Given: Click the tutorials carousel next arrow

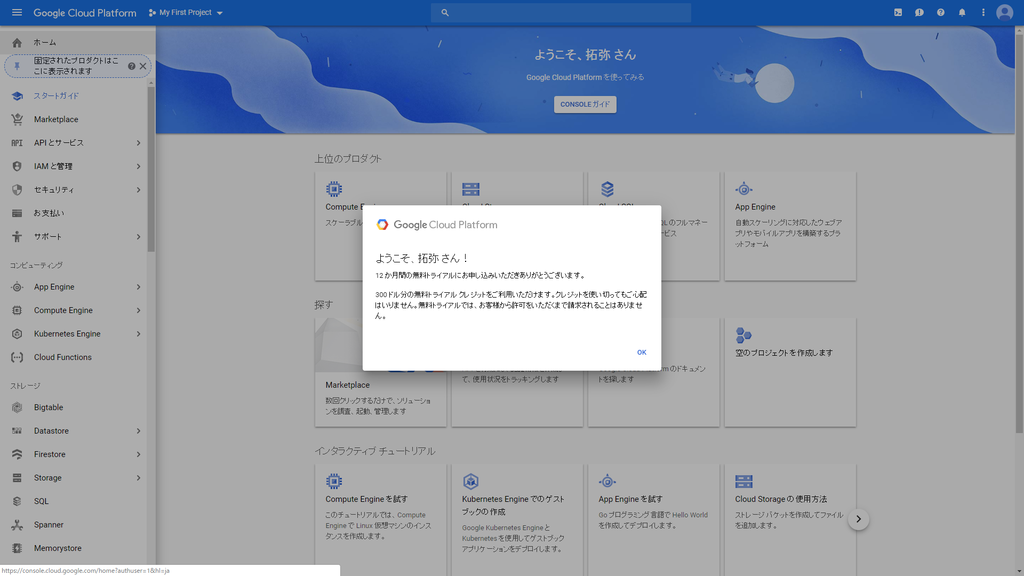Looking at the screenshot, I should coord(858,519).
